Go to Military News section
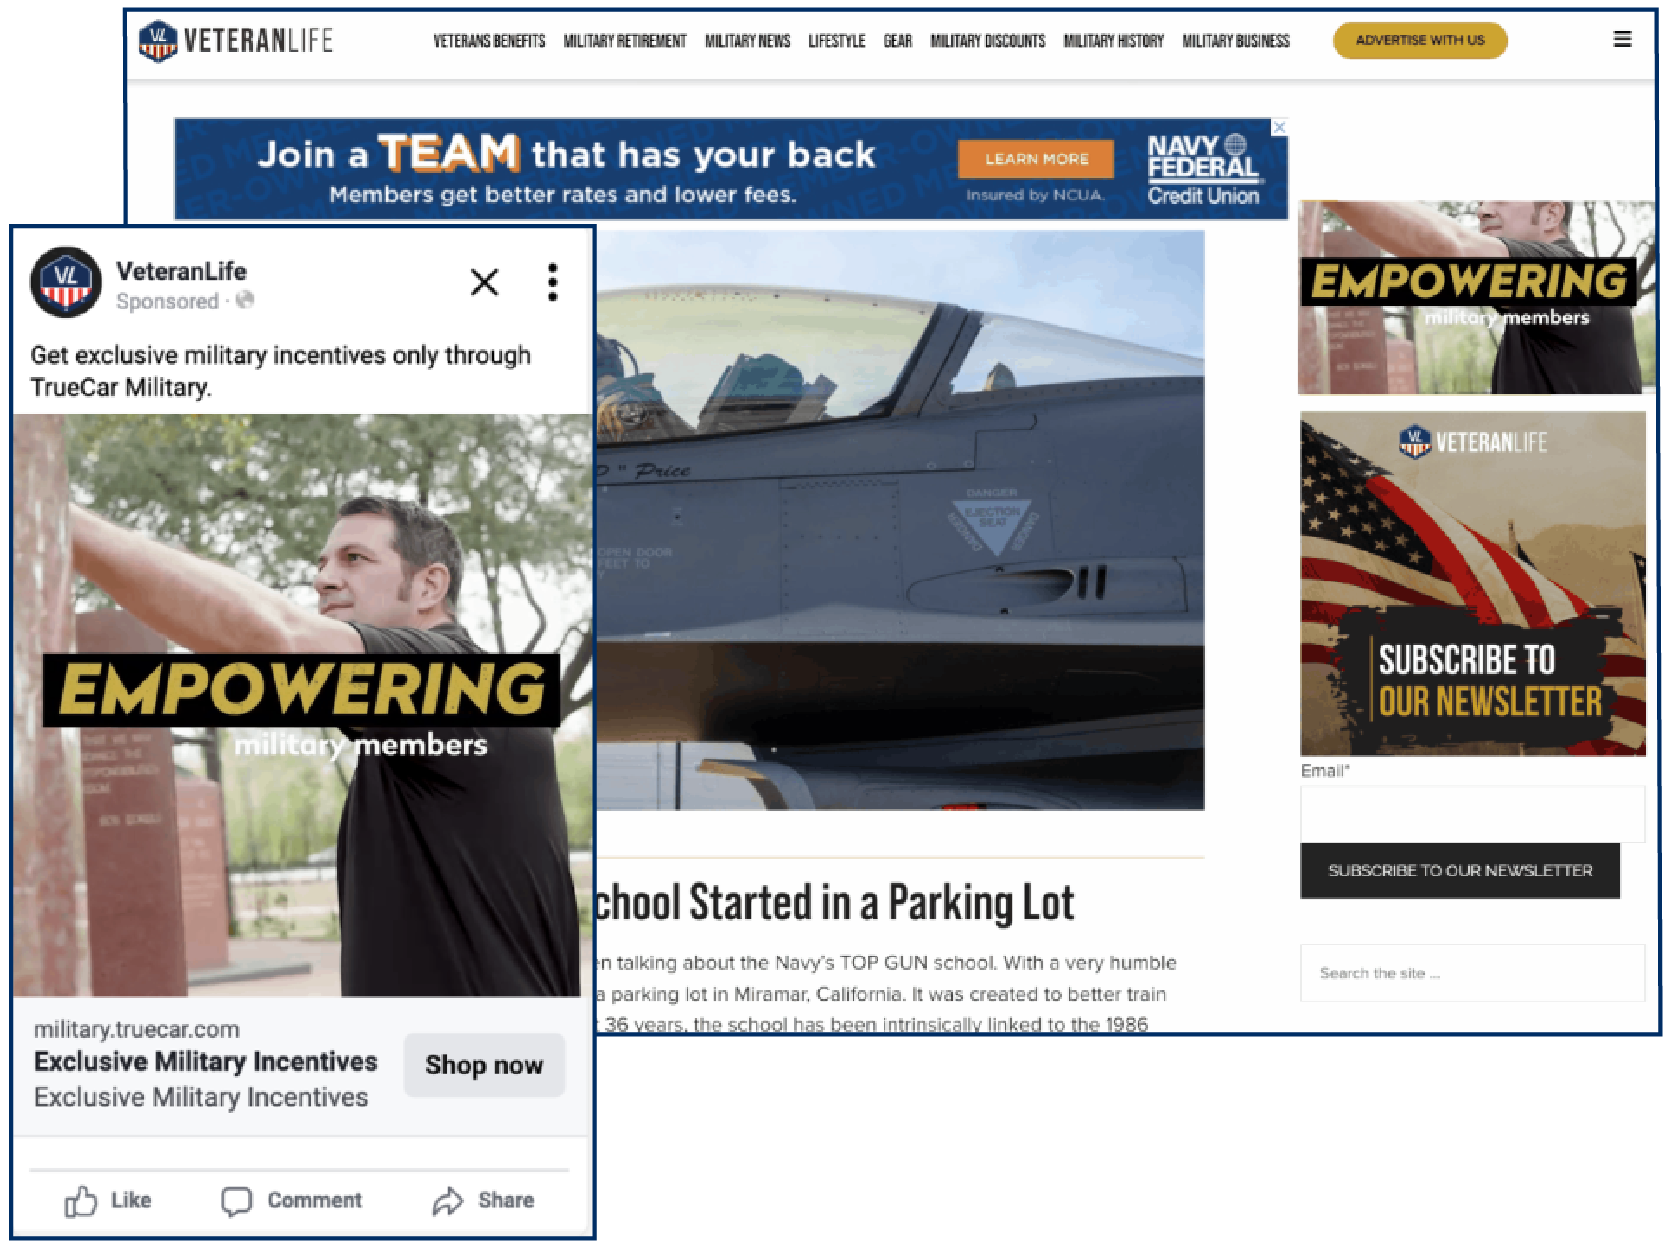Image resolution: width=1667 pixels, height=1250 pixels. pos(747,41)
